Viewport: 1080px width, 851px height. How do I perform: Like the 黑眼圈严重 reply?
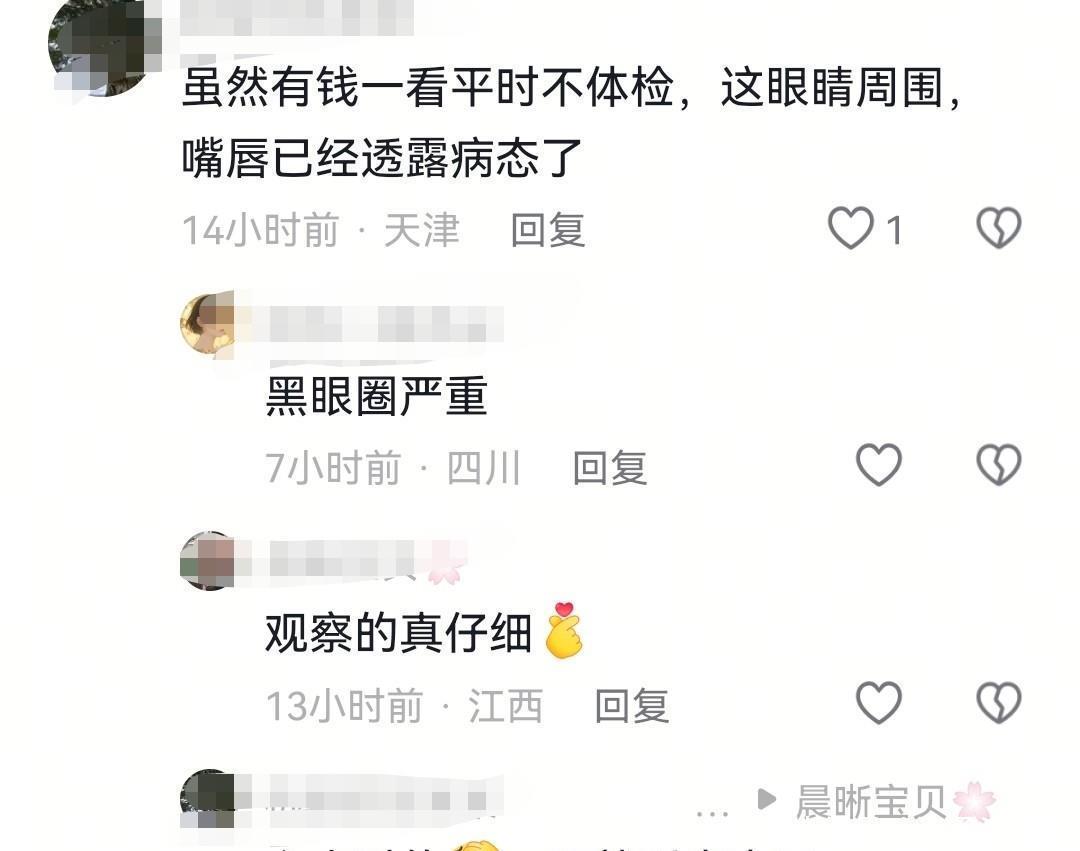pyautogui.click(x=879, y=465)
